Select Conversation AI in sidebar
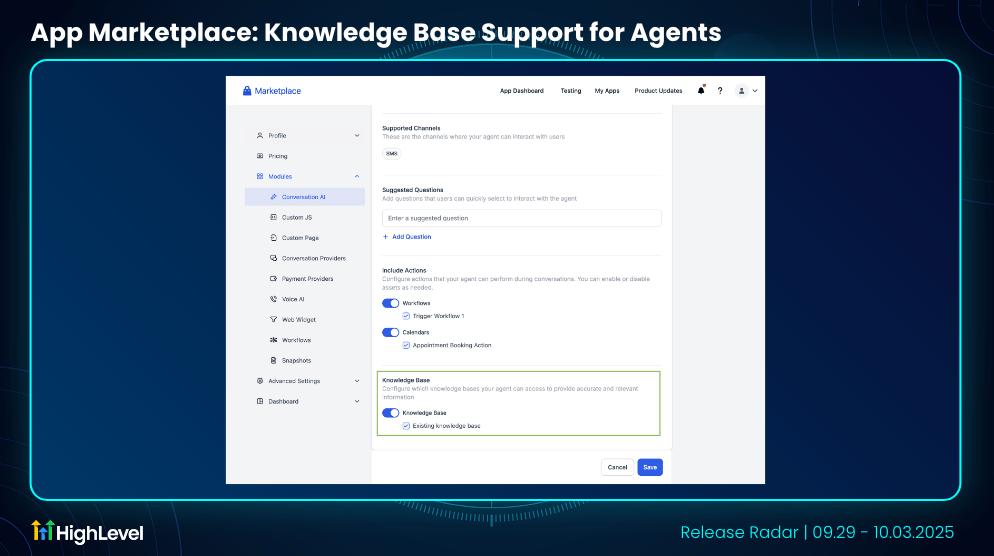This screenshot has width=994, height=556. (305, 197)
